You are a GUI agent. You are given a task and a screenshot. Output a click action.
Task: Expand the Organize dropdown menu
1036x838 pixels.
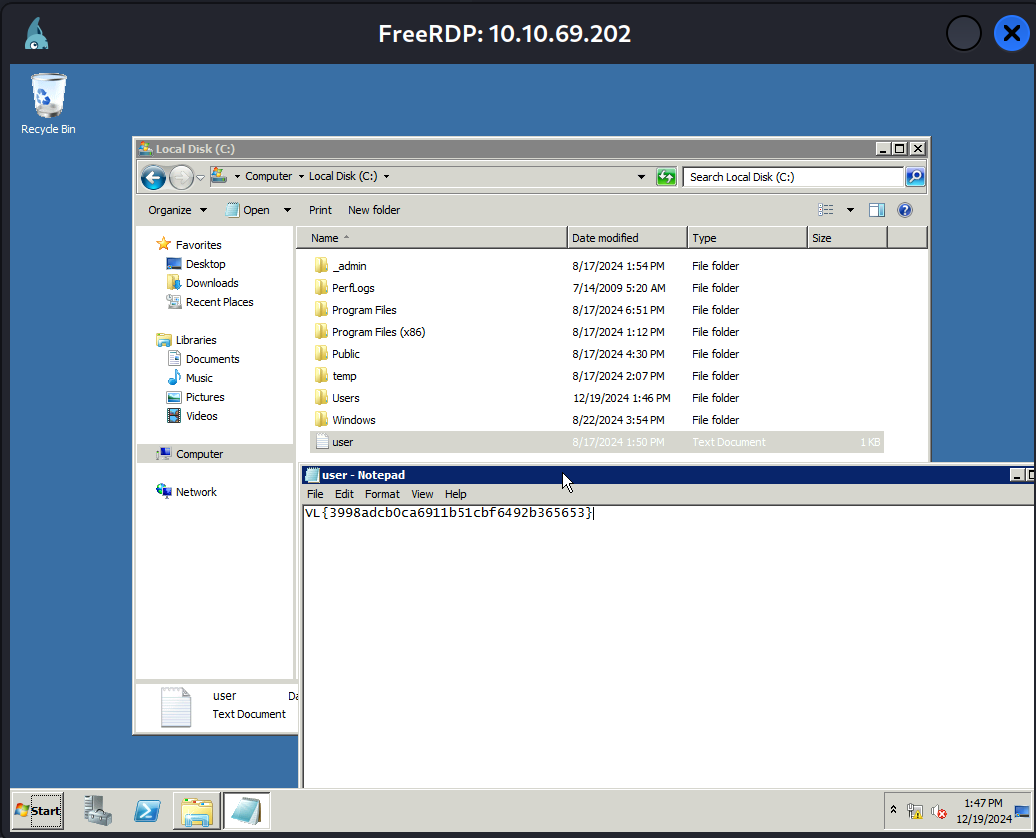point(177,210)
